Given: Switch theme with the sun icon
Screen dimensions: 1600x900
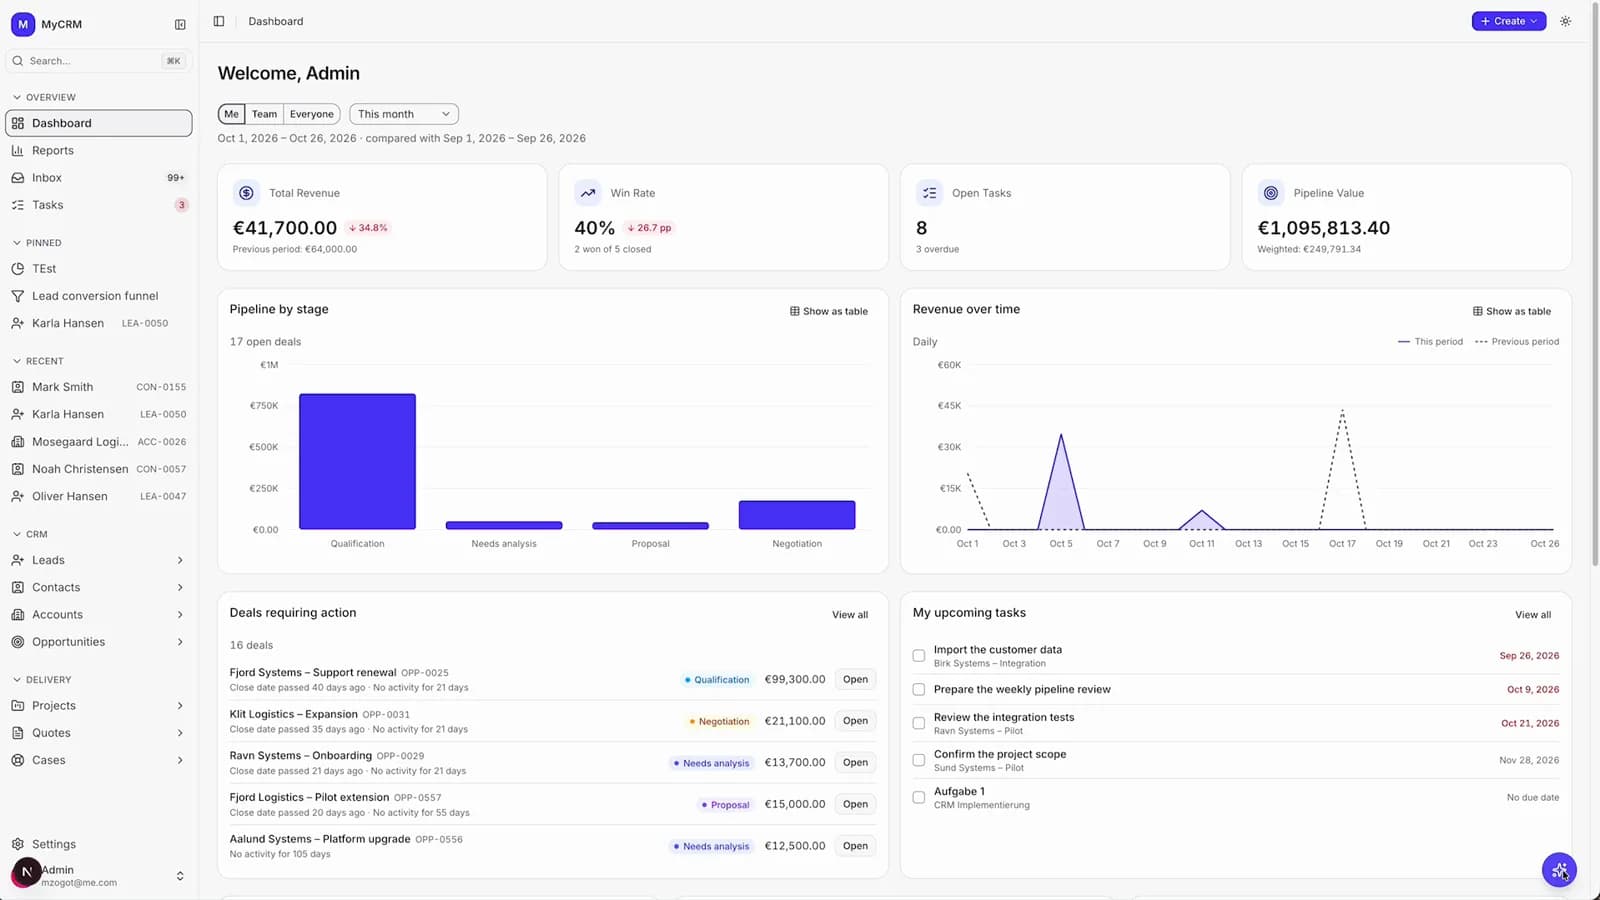Looking at the screenshot, I should click(x=1566, y=21).
